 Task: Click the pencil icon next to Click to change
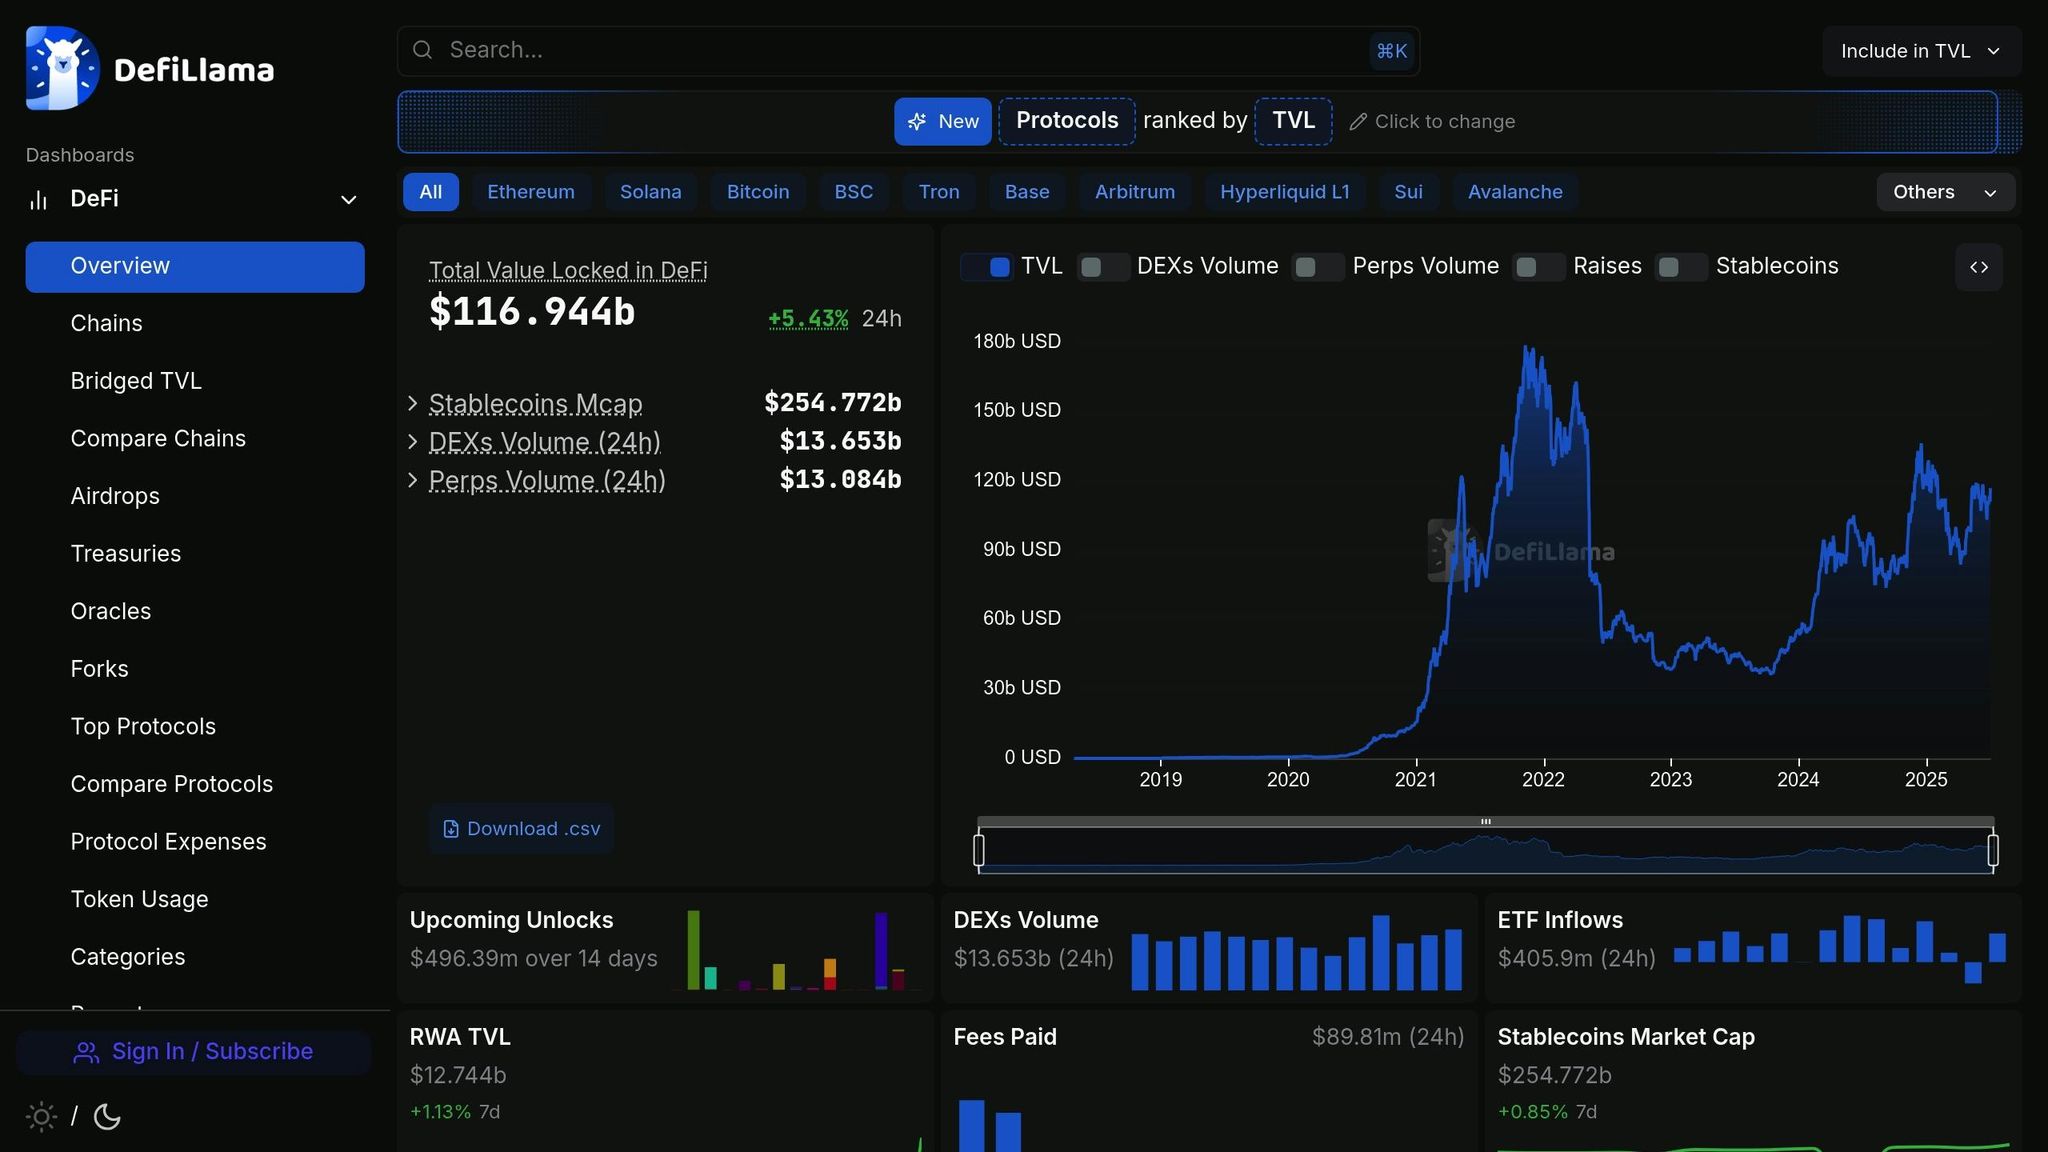pos(1358,122)
